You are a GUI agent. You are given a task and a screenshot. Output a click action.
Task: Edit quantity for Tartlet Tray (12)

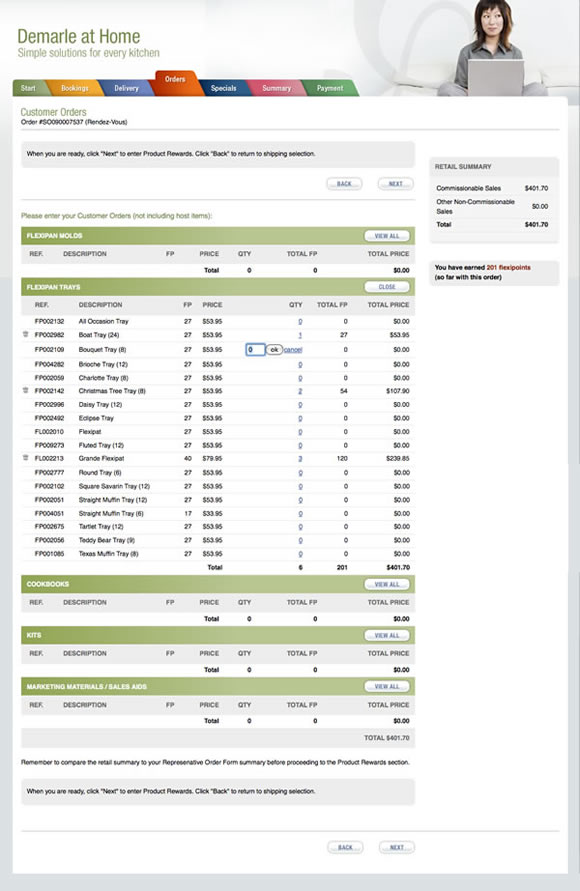300,527
